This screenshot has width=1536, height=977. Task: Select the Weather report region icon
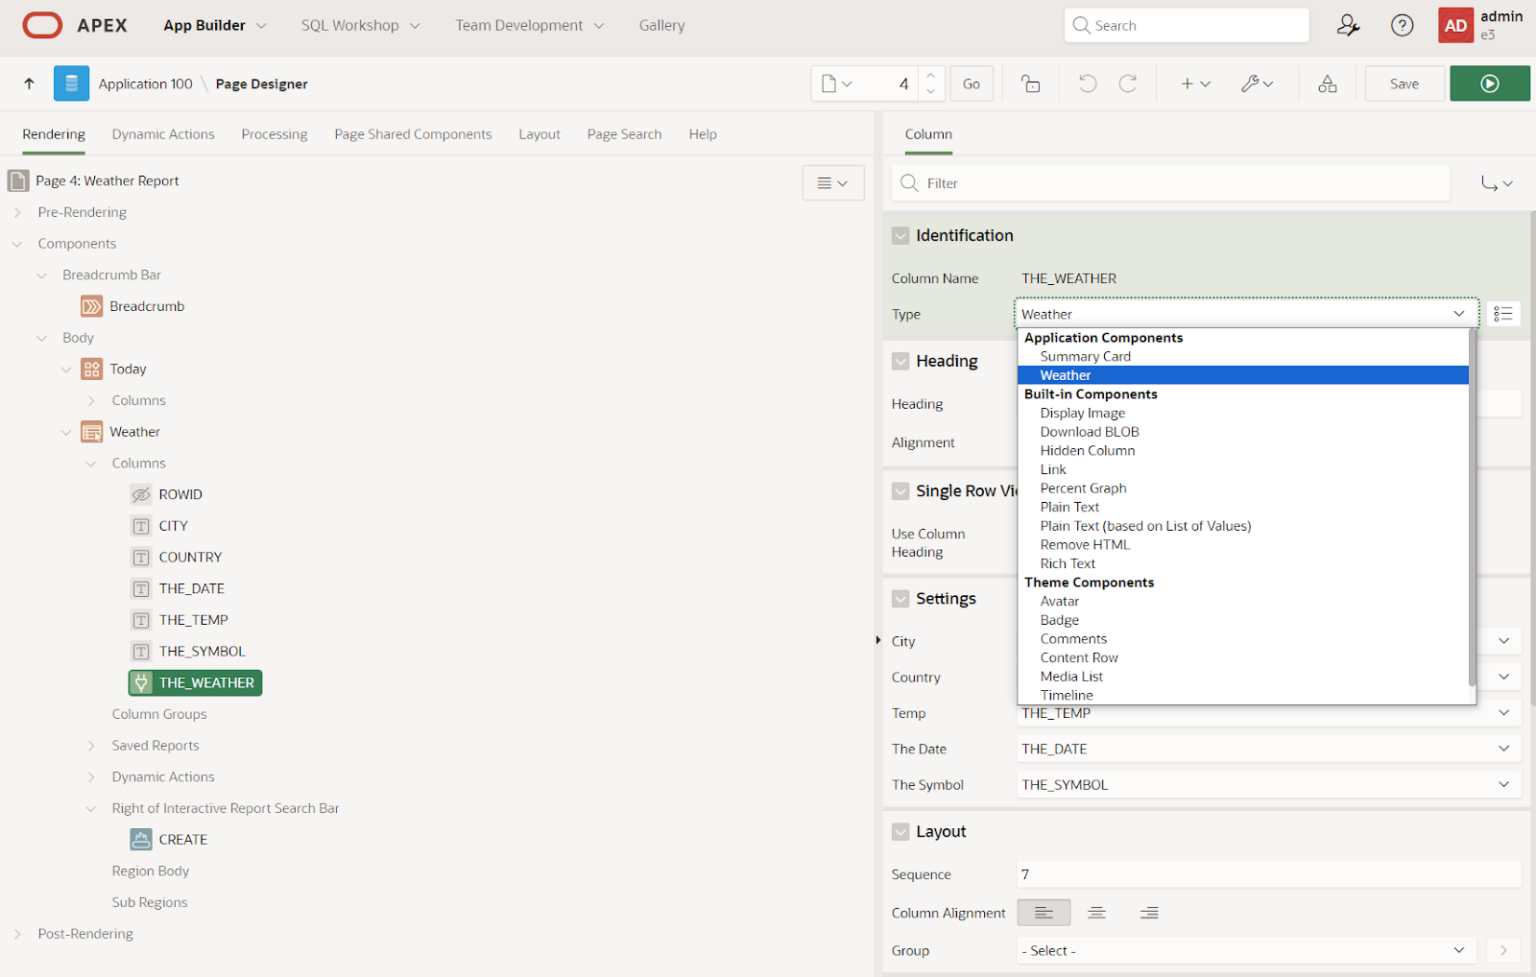pos(92,432)
